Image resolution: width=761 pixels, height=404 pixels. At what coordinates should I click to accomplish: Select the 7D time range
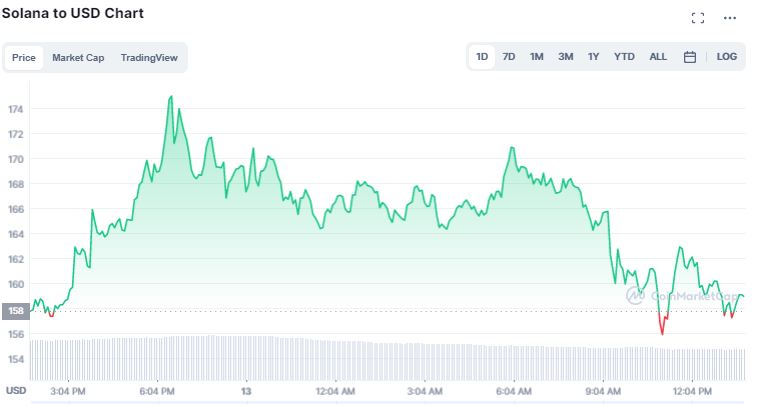tap(509, 57)
